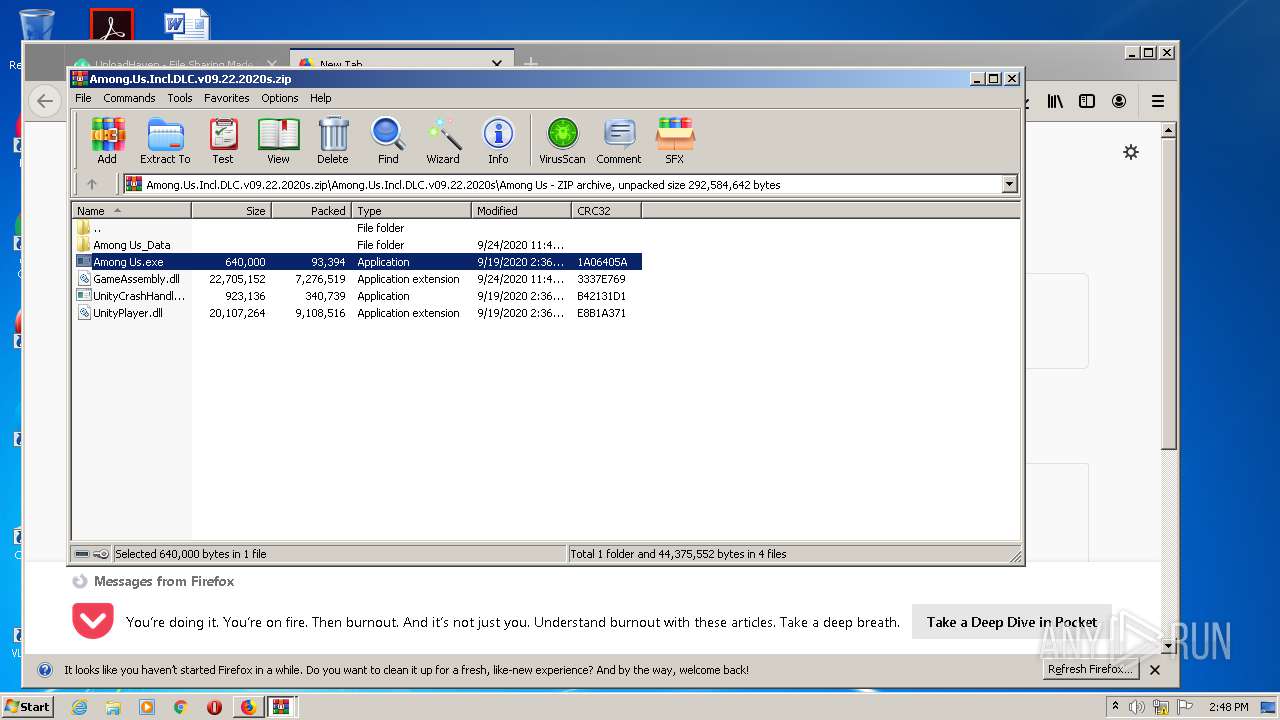Click the drive icon in WinRAR status bar

(82, 554)
